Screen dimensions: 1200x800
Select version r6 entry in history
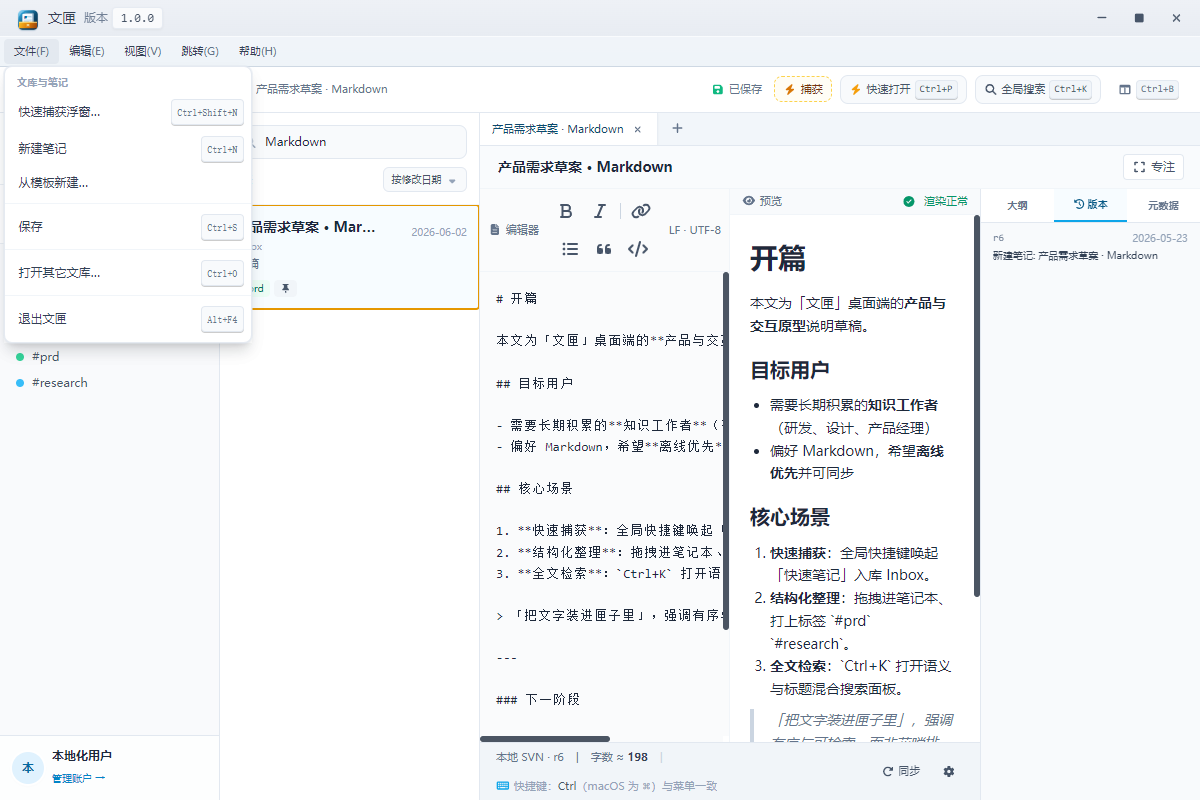[1089, 246]
